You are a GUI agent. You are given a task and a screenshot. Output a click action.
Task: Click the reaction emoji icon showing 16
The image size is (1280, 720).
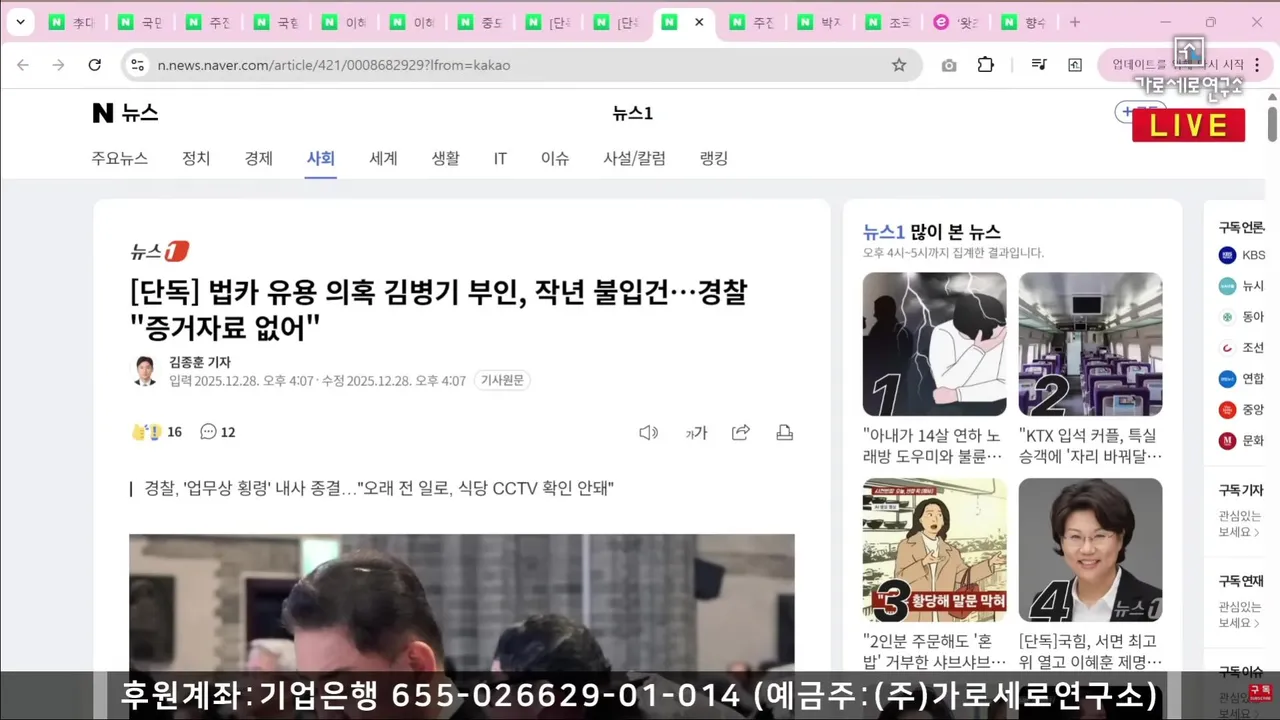tap(147, 432)
